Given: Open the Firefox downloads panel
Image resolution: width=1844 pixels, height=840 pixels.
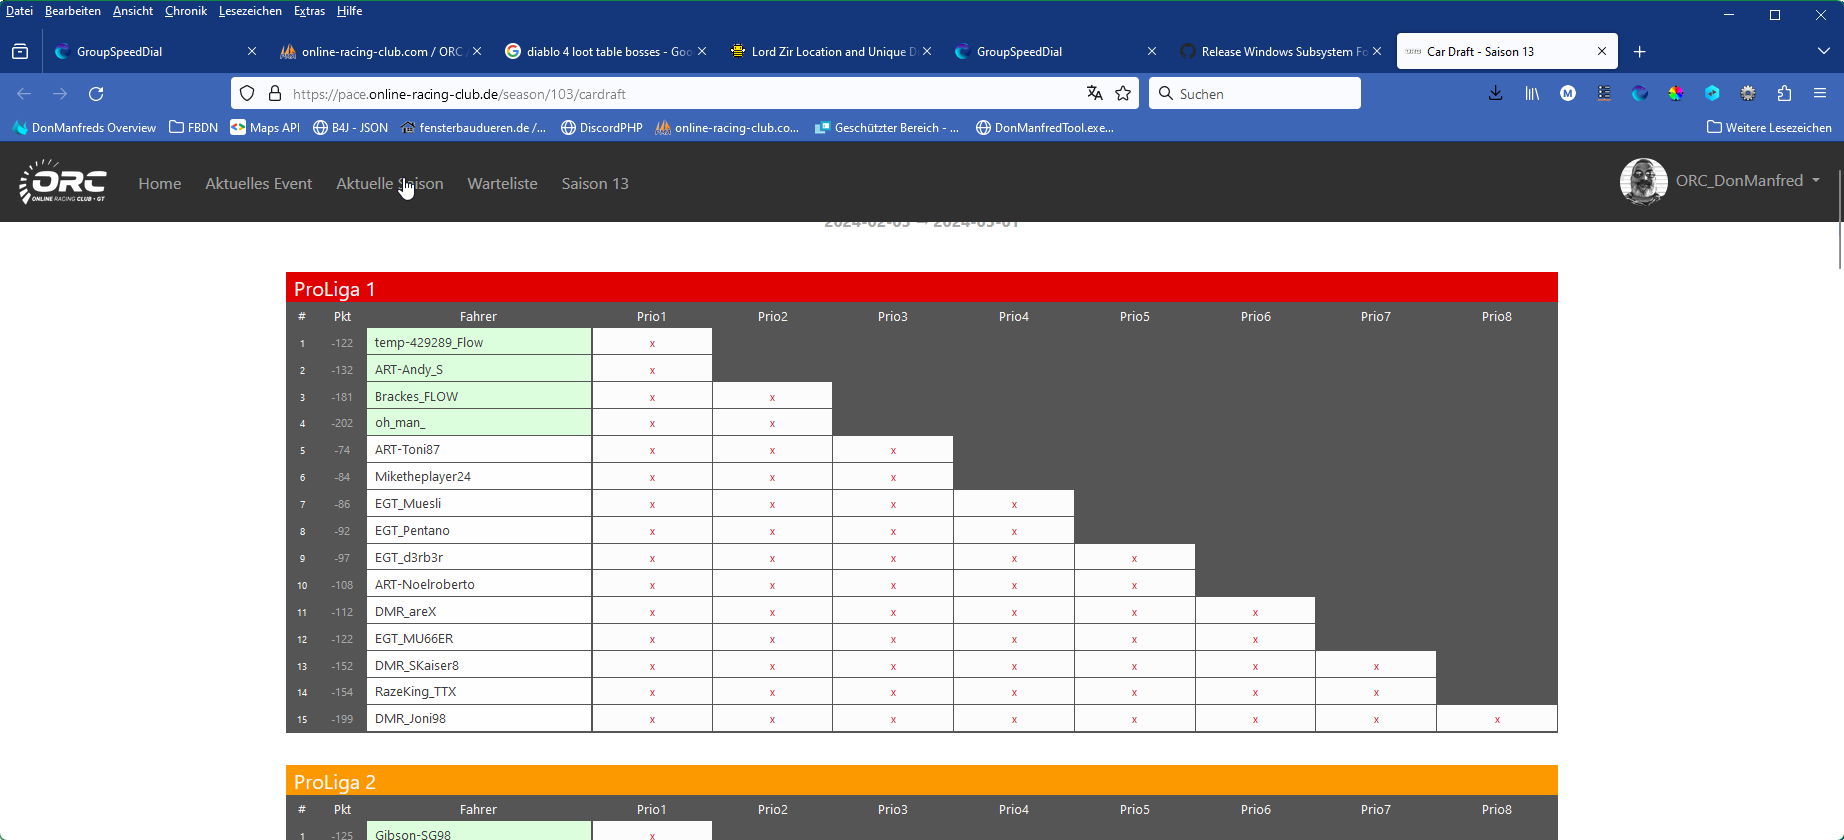Looking at the screenshot, I should [1495, 94].
